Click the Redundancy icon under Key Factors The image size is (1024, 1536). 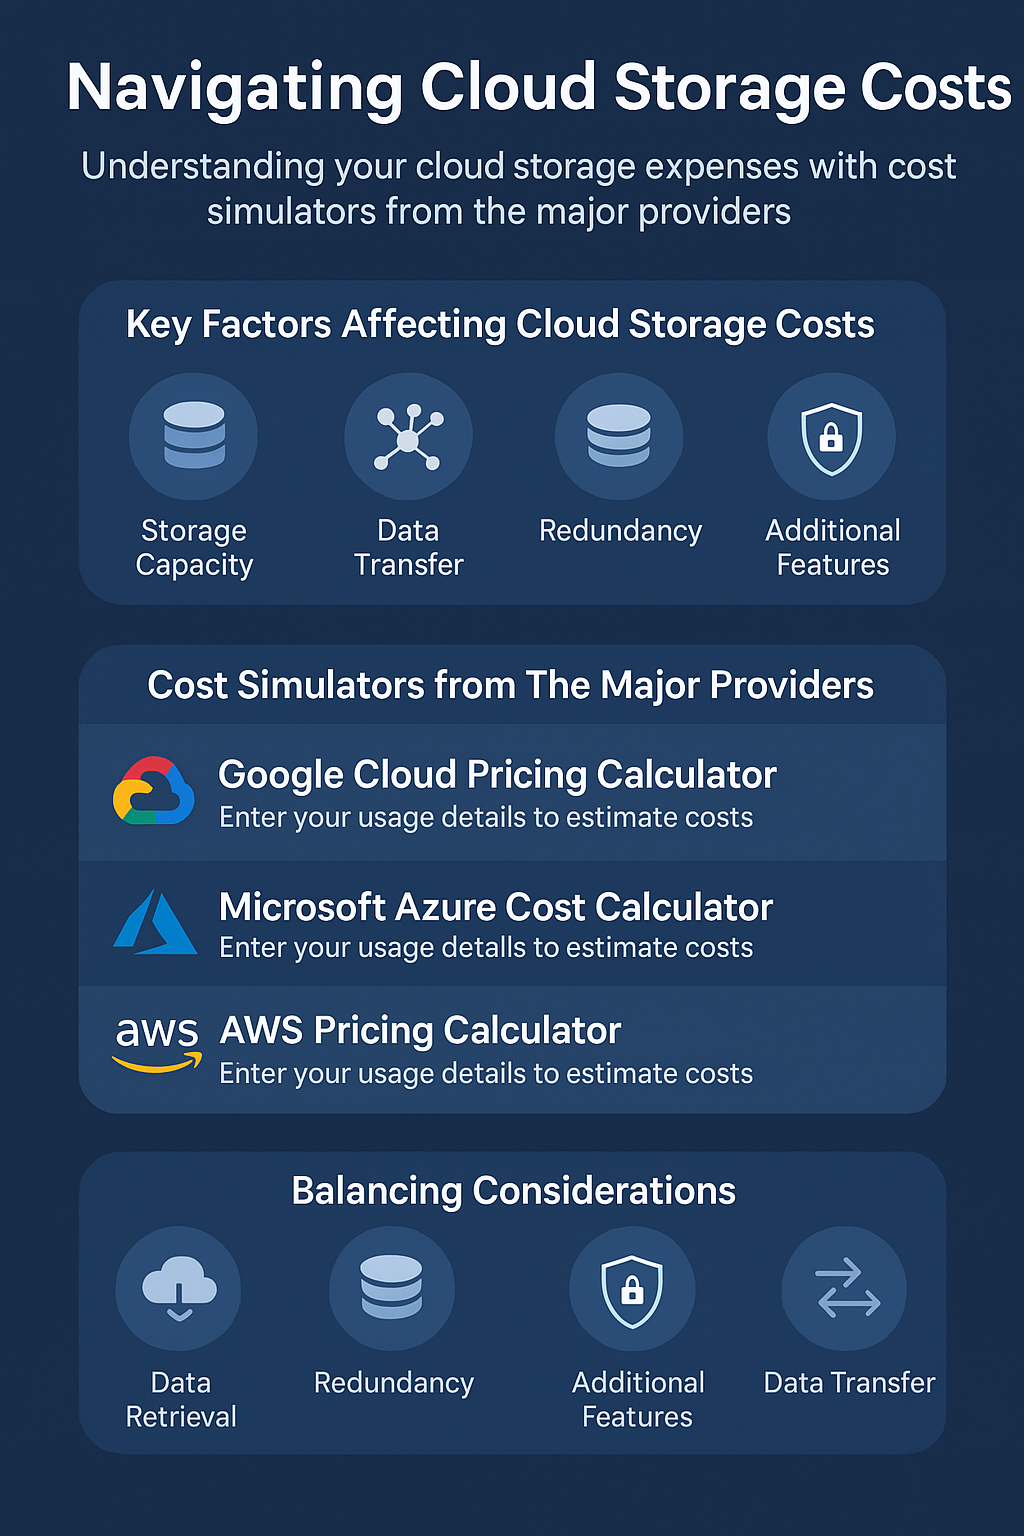click(x=619, y=436)
